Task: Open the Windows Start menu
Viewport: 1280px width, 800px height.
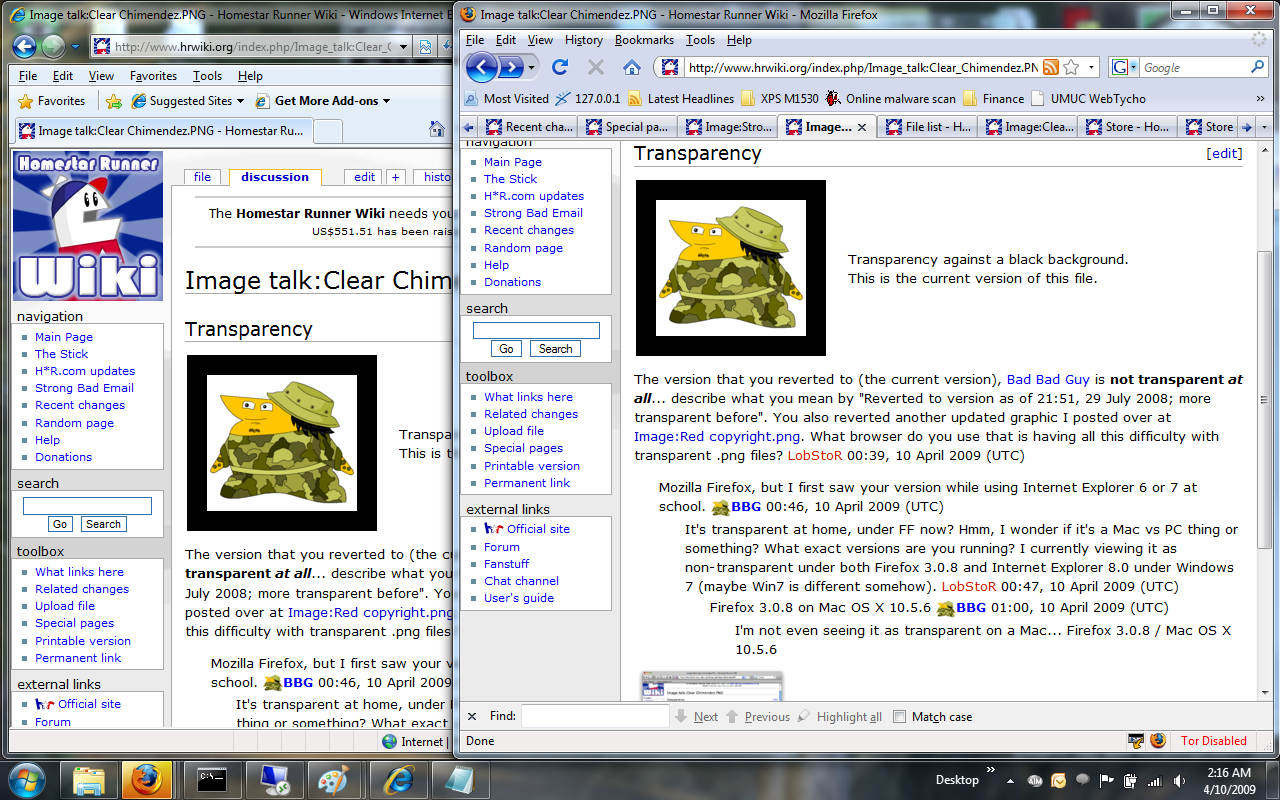Action: pyautogui.click(x=27, y=778)
